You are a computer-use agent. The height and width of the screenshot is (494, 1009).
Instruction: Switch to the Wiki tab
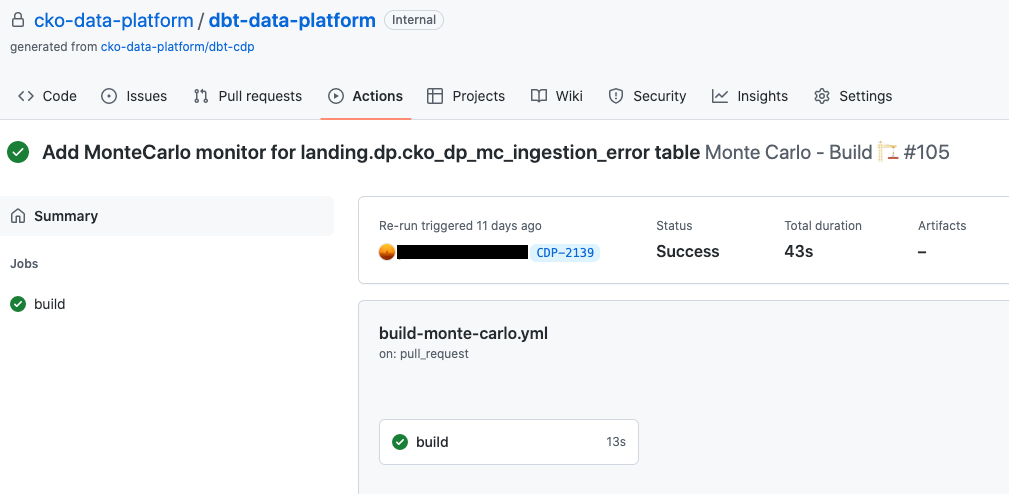click(569, 96)
